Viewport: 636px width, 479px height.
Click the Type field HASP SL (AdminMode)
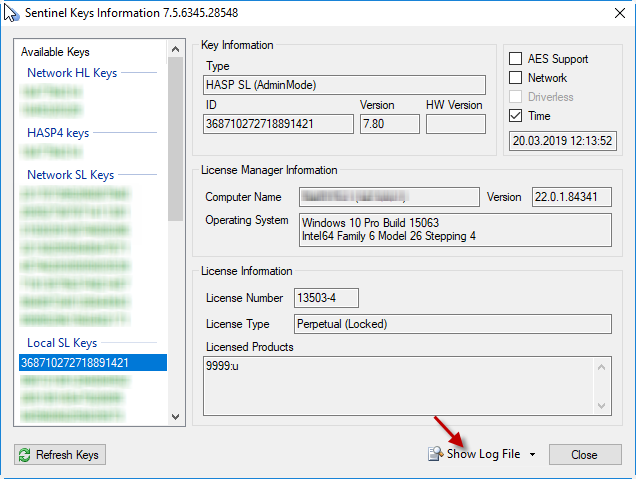pyautogui.click(x=344, y=85)
